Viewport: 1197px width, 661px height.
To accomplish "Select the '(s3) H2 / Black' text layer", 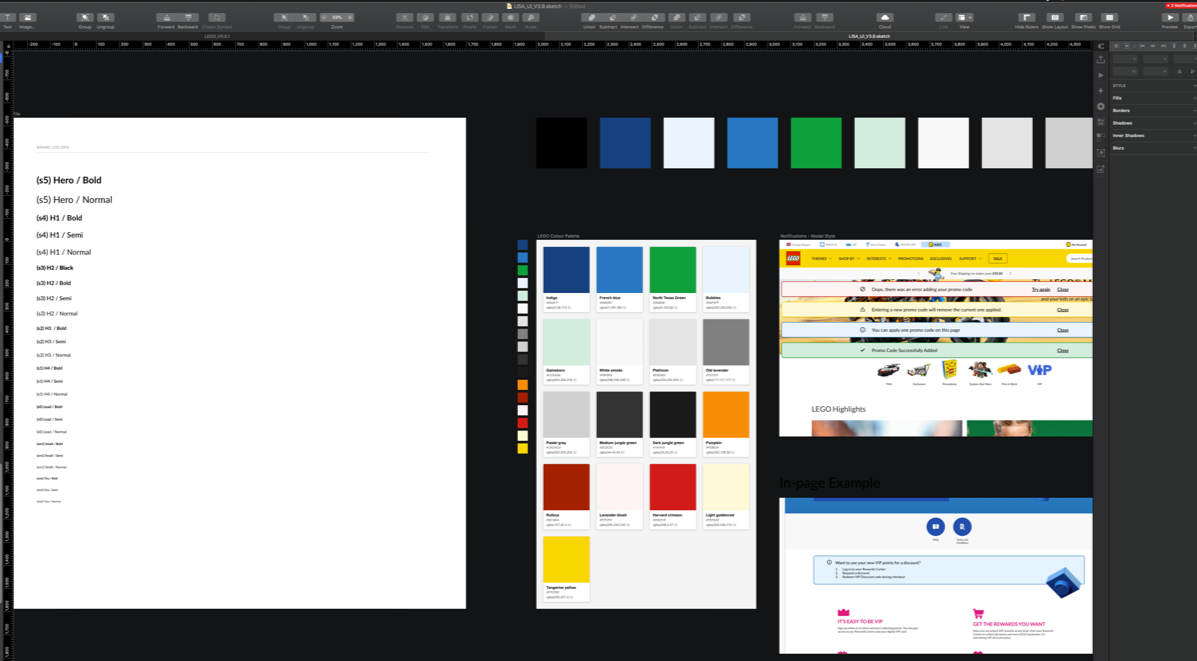I will [x=55, y=268].
